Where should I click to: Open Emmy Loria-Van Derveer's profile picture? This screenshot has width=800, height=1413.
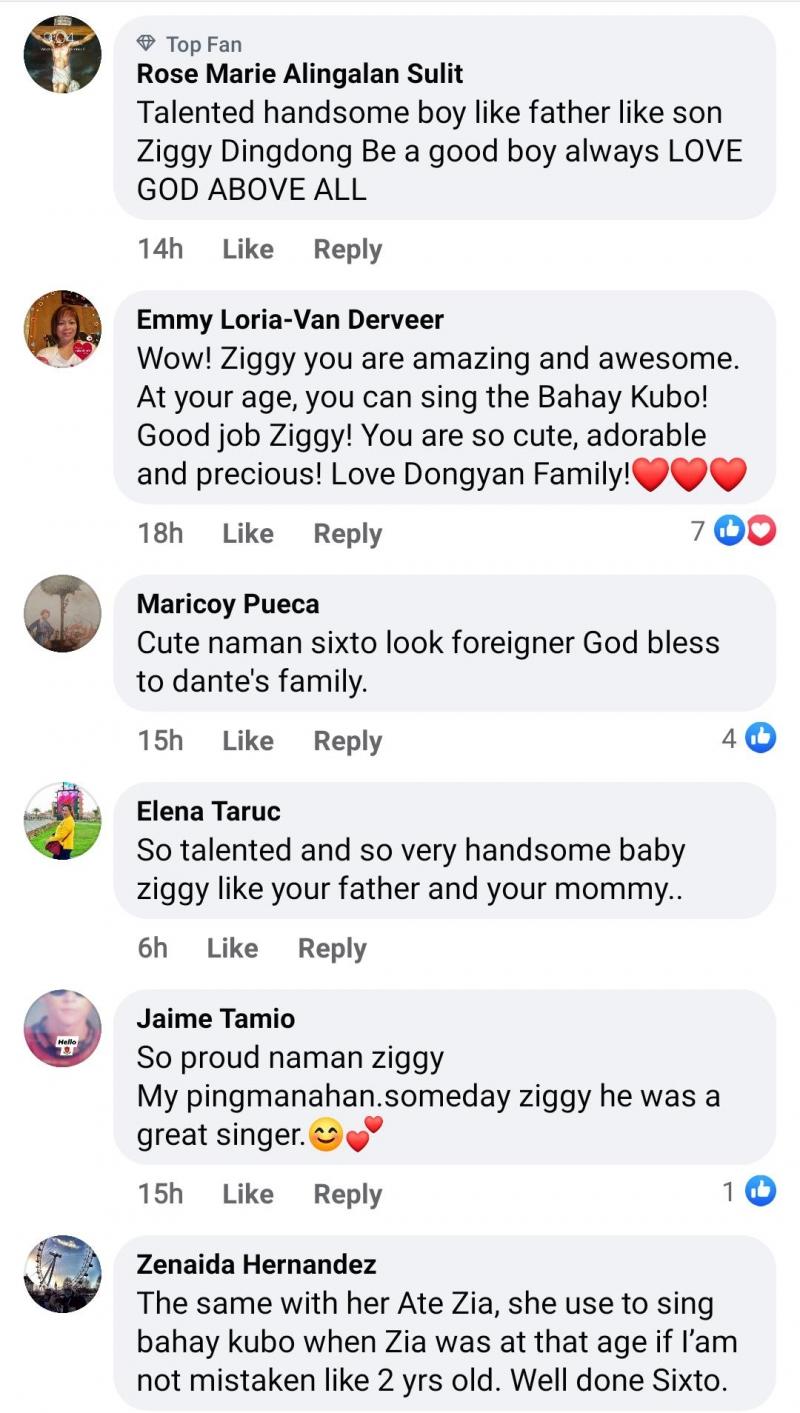(62, 329)
